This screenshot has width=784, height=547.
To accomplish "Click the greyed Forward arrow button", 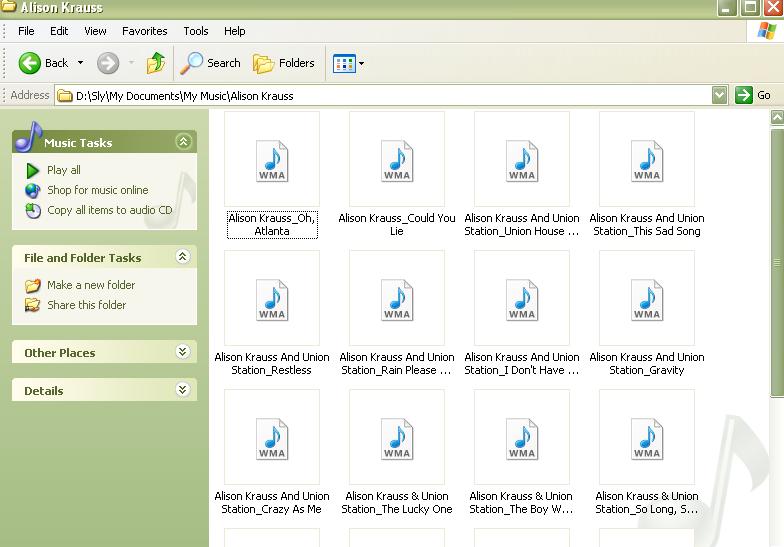I will pos(108,63).
